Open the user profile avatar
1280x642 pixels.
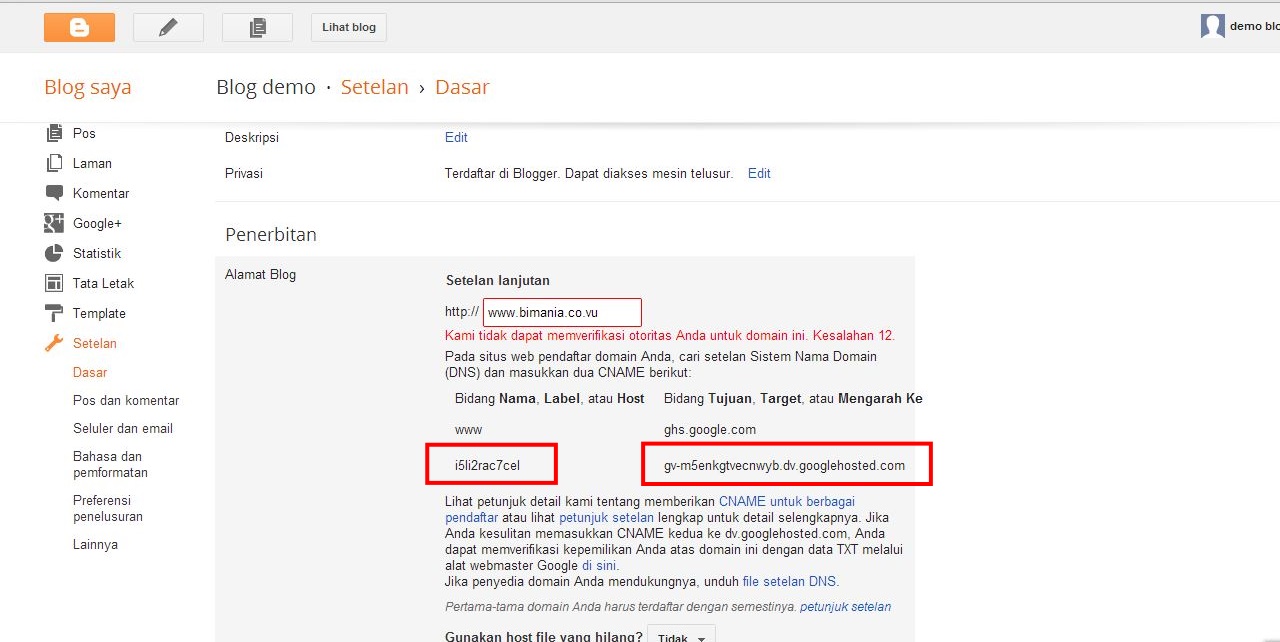pos(1212,26)
